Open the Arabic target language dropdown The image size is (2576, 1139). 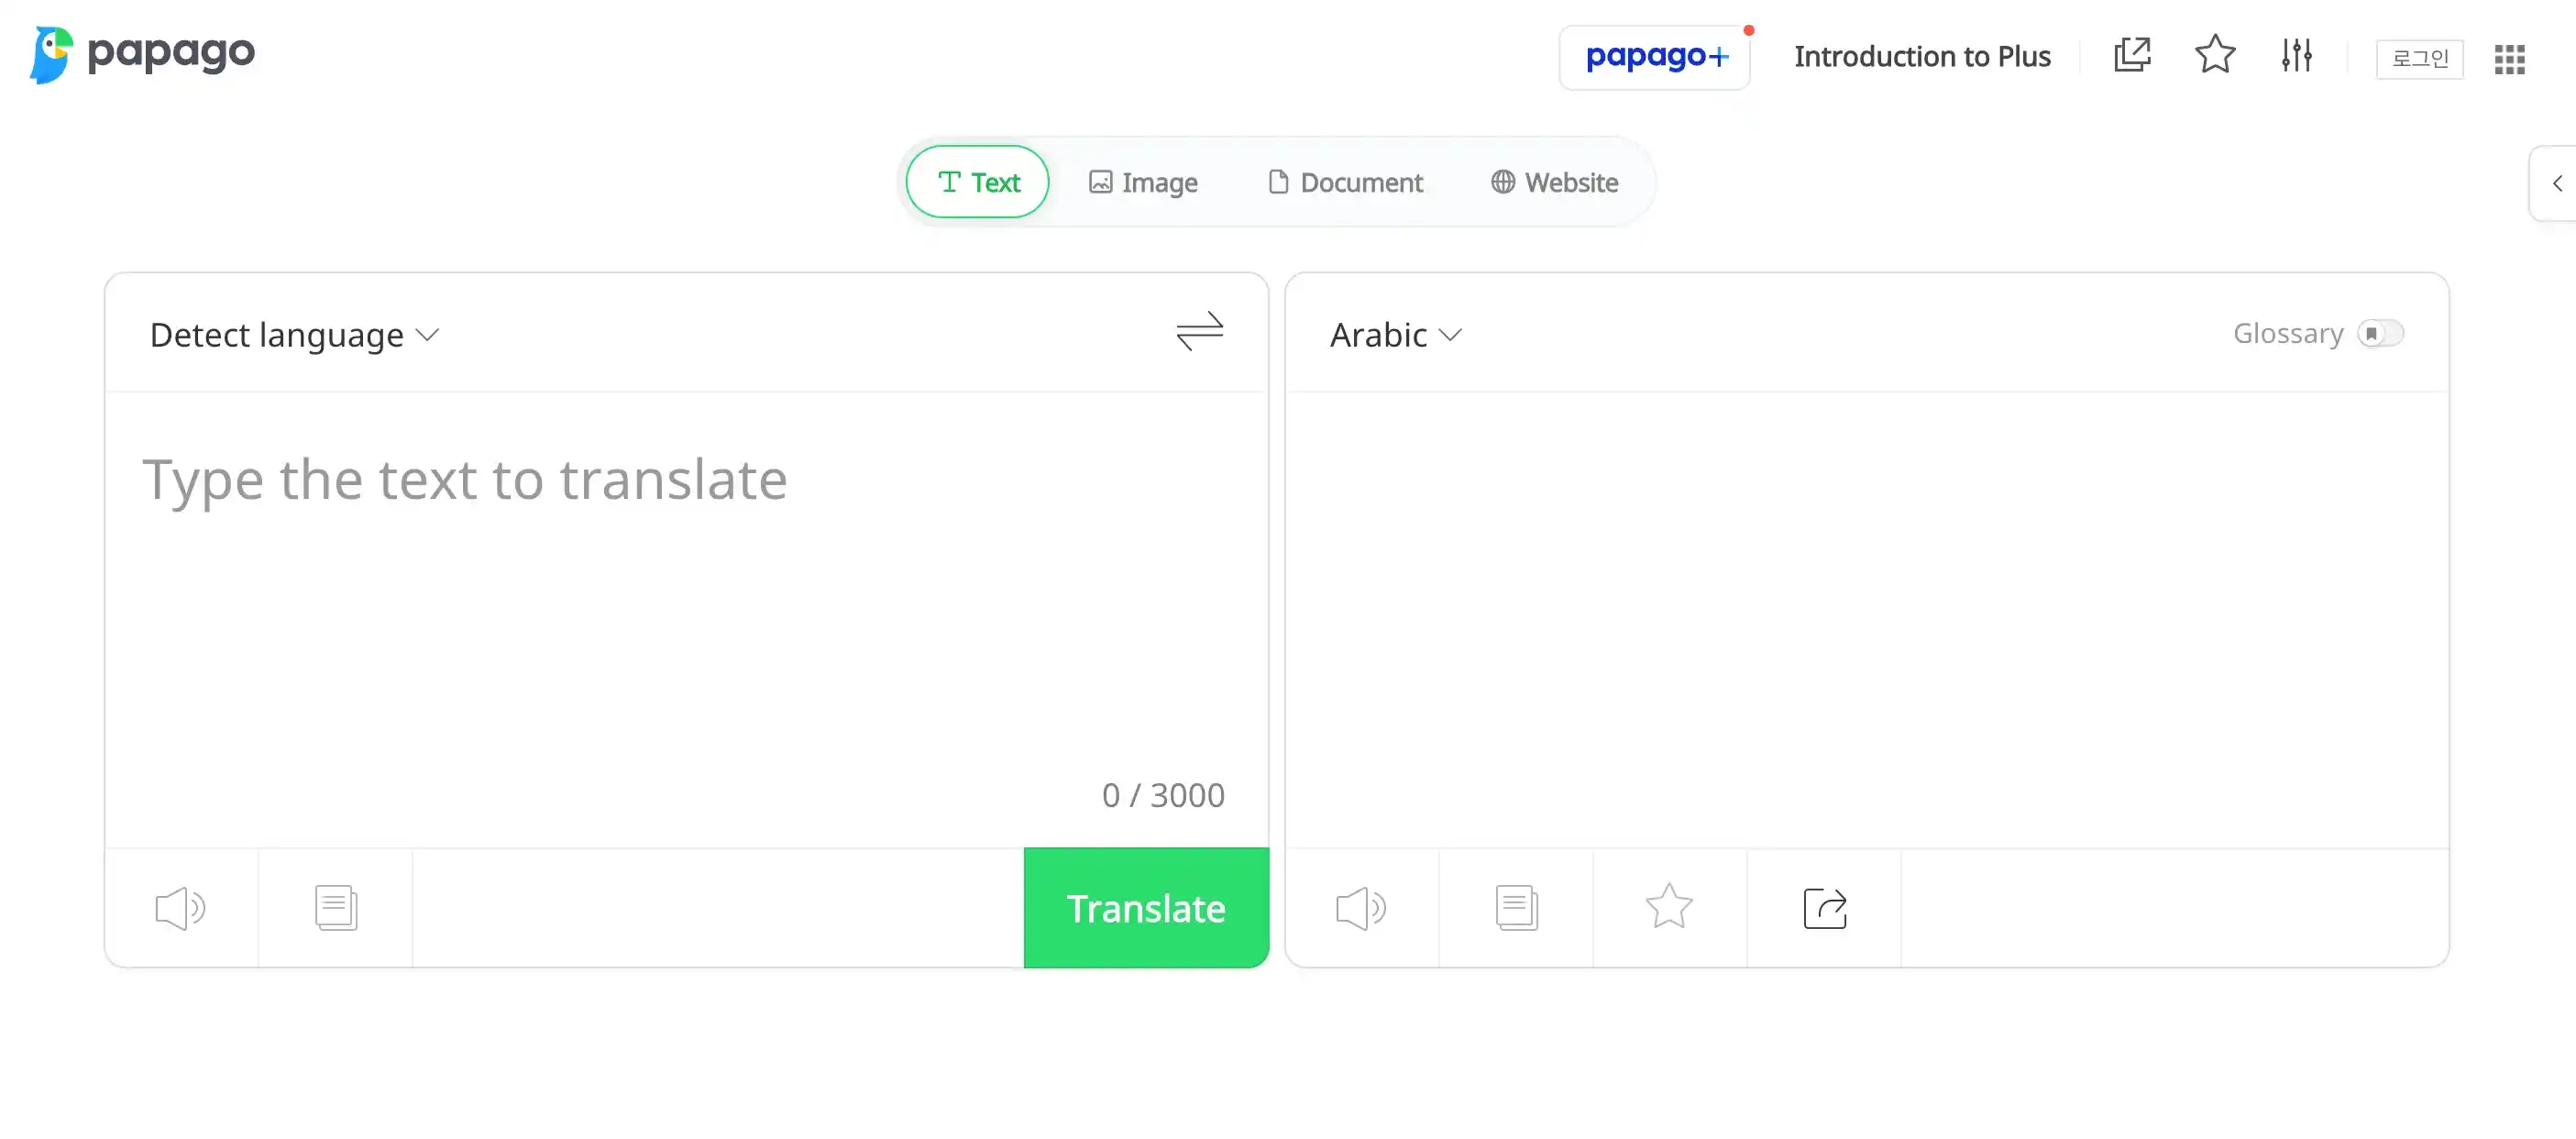click(x=1394, y=334)
